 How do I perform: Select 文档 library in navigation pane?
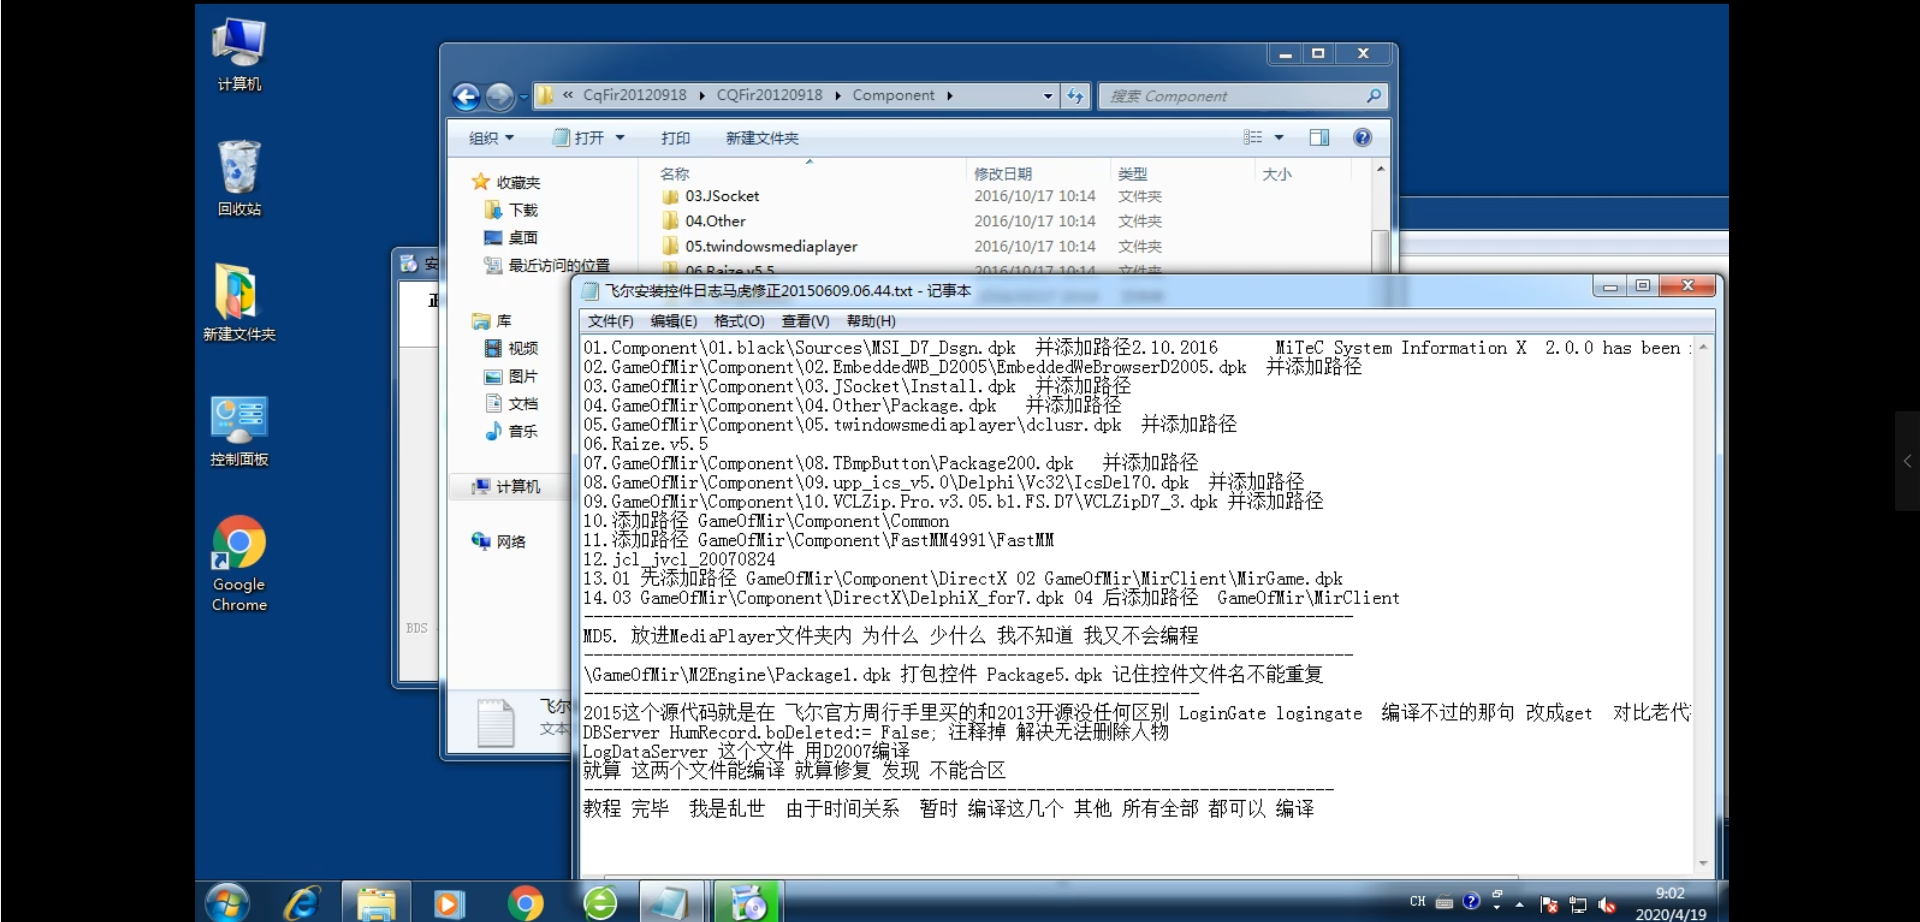(511, 403)
